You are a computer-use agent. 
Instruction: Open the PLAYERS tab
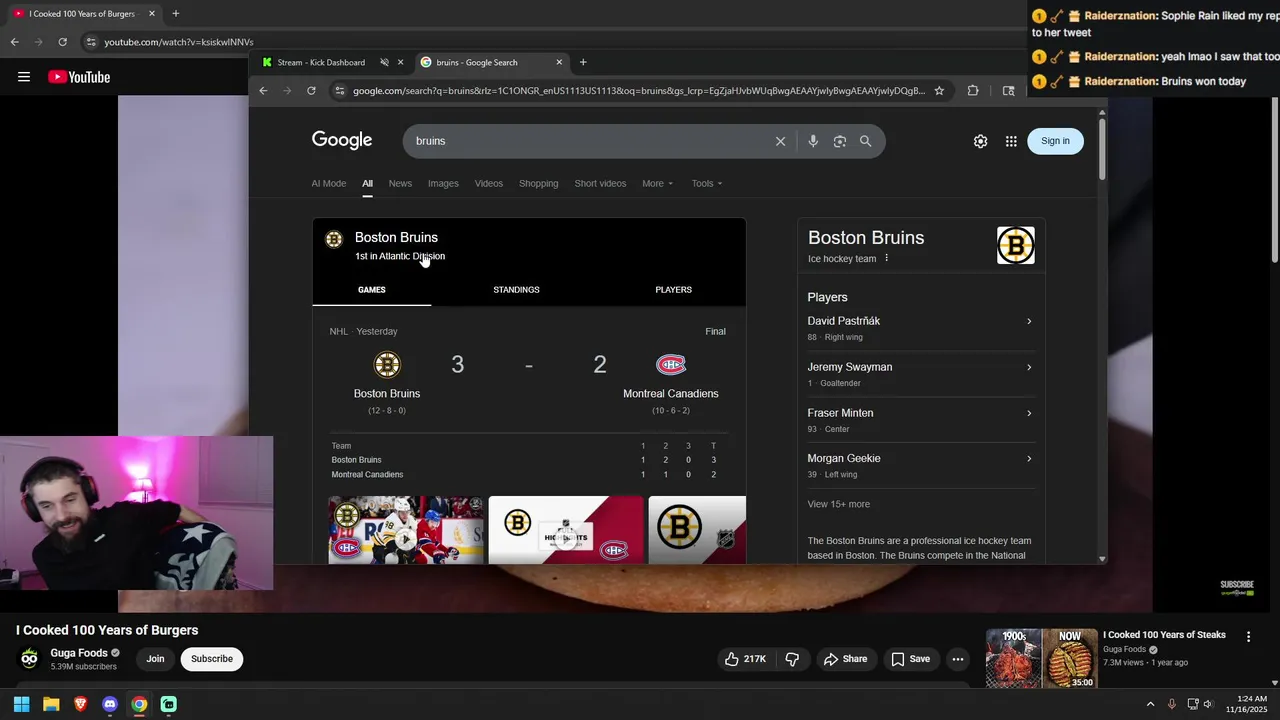click(673, 290)
